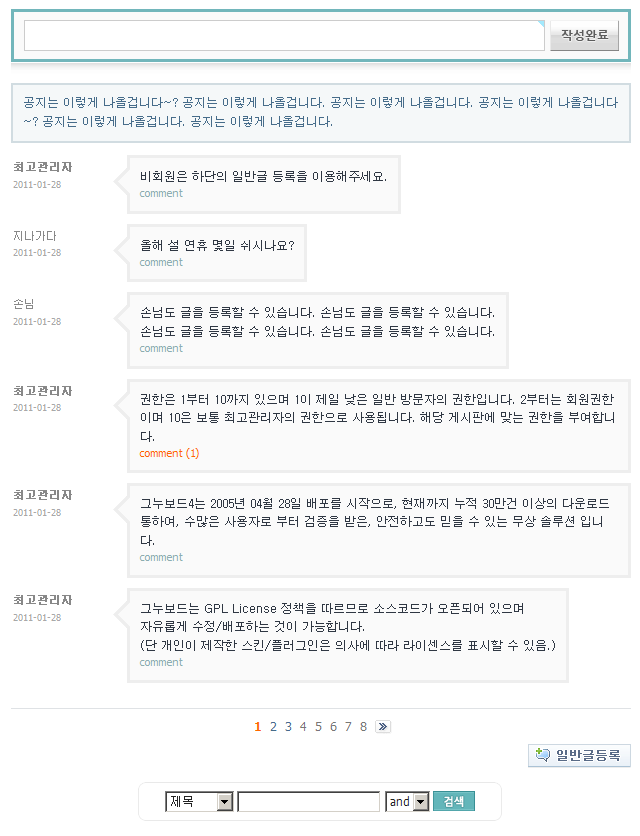Viewport: 640px width, 836px height.
Task: Click comment link under GPL License post
Action: (161, 662)
